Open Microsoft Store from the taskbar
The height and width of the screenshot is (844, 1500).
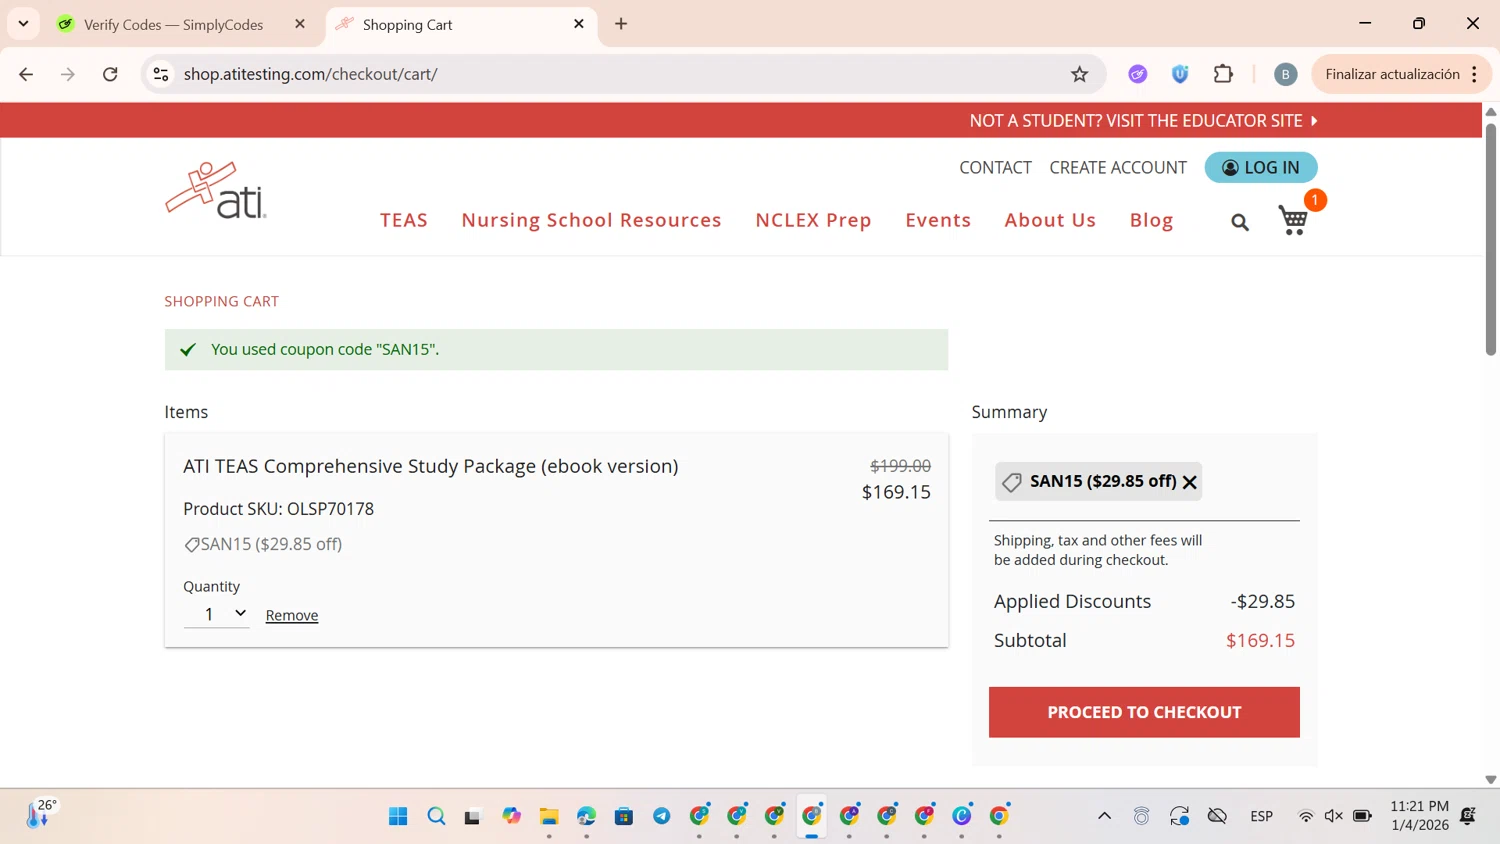pos(624,816)
